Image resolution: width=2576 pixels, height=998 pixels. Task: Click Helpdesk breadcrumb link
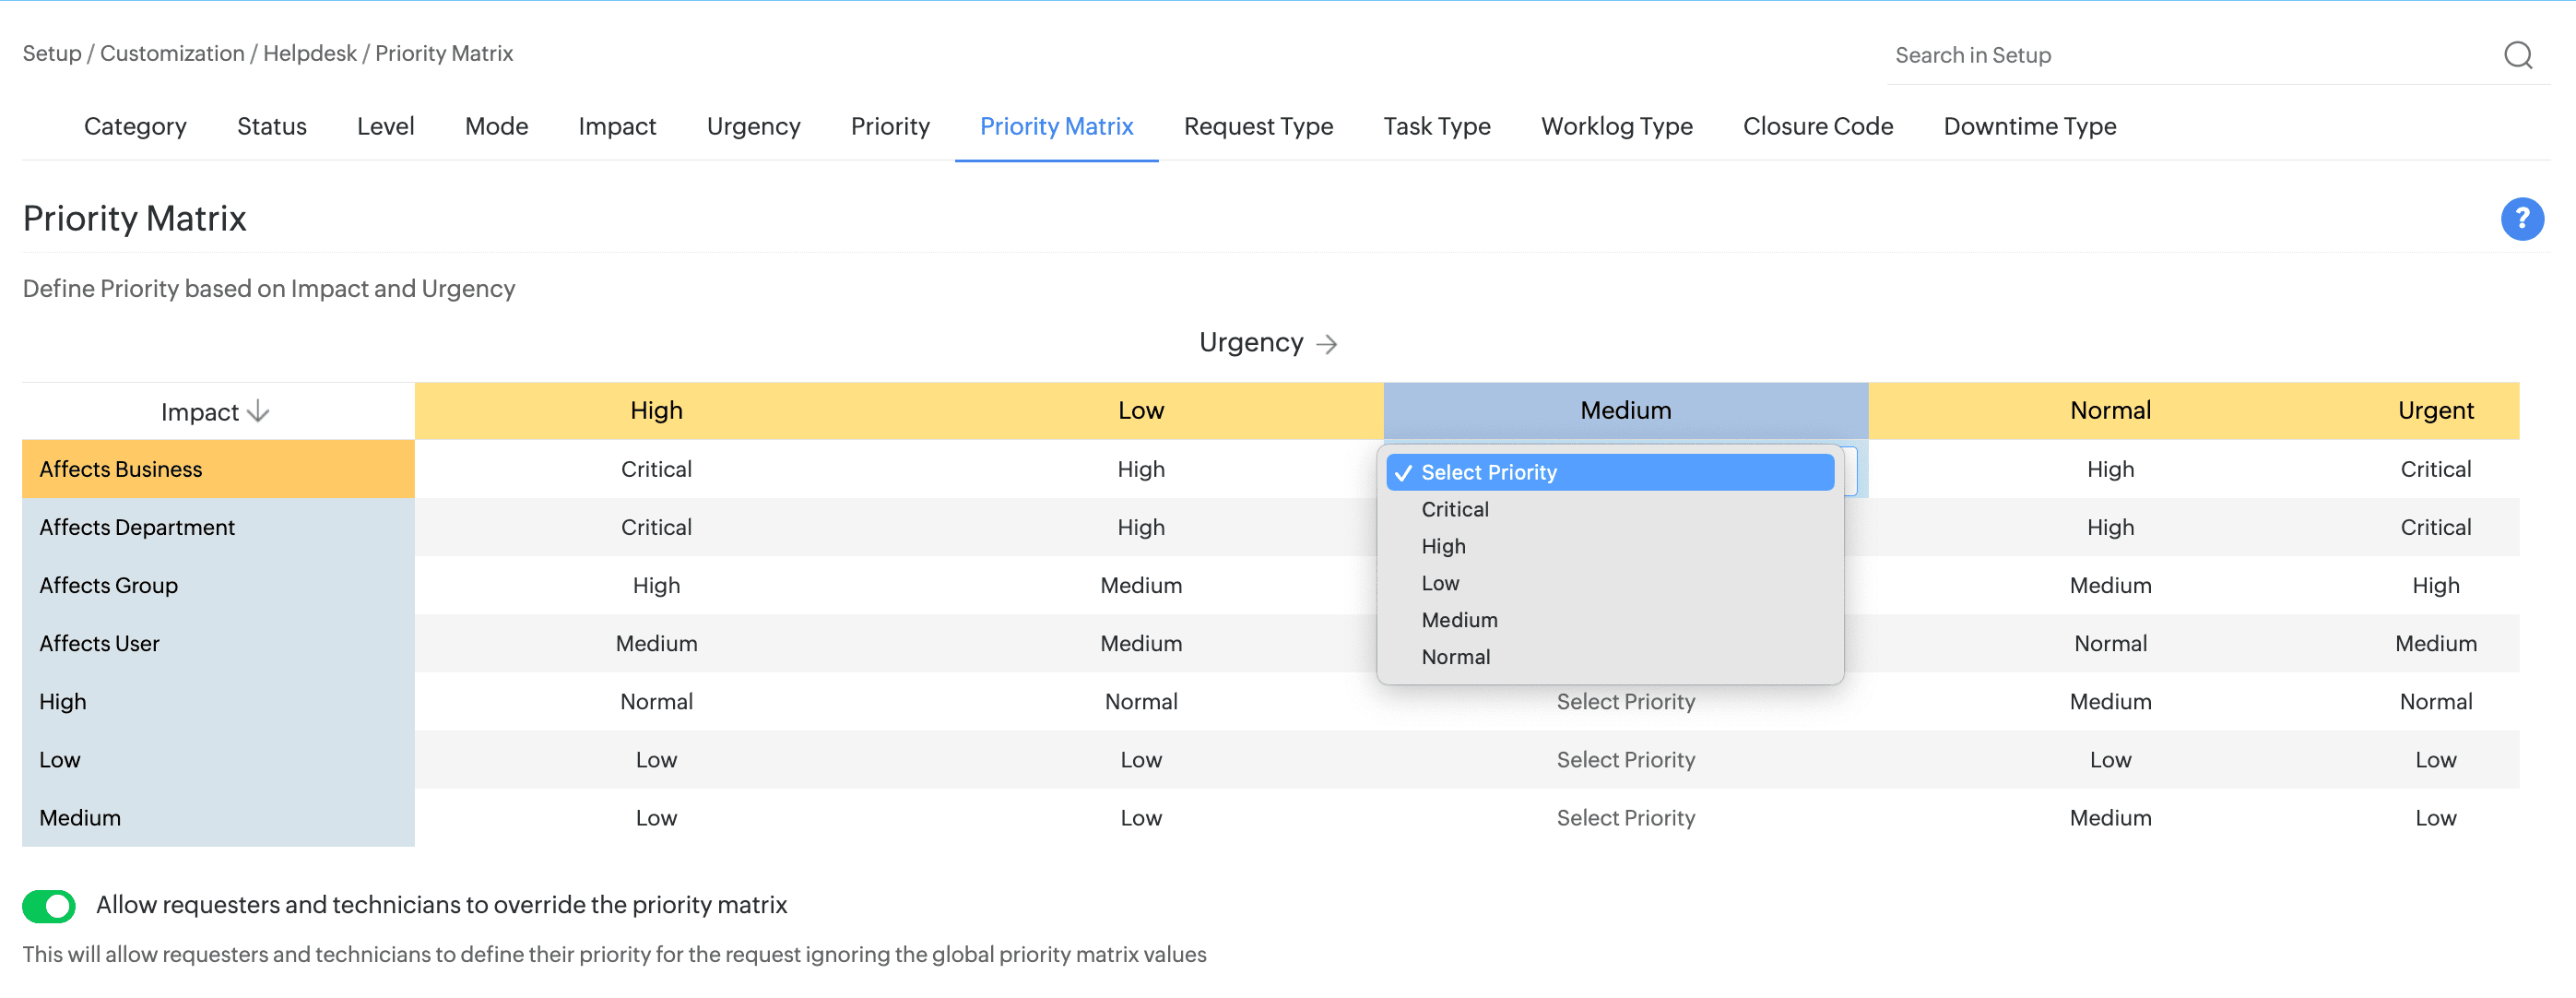(309, 53)
